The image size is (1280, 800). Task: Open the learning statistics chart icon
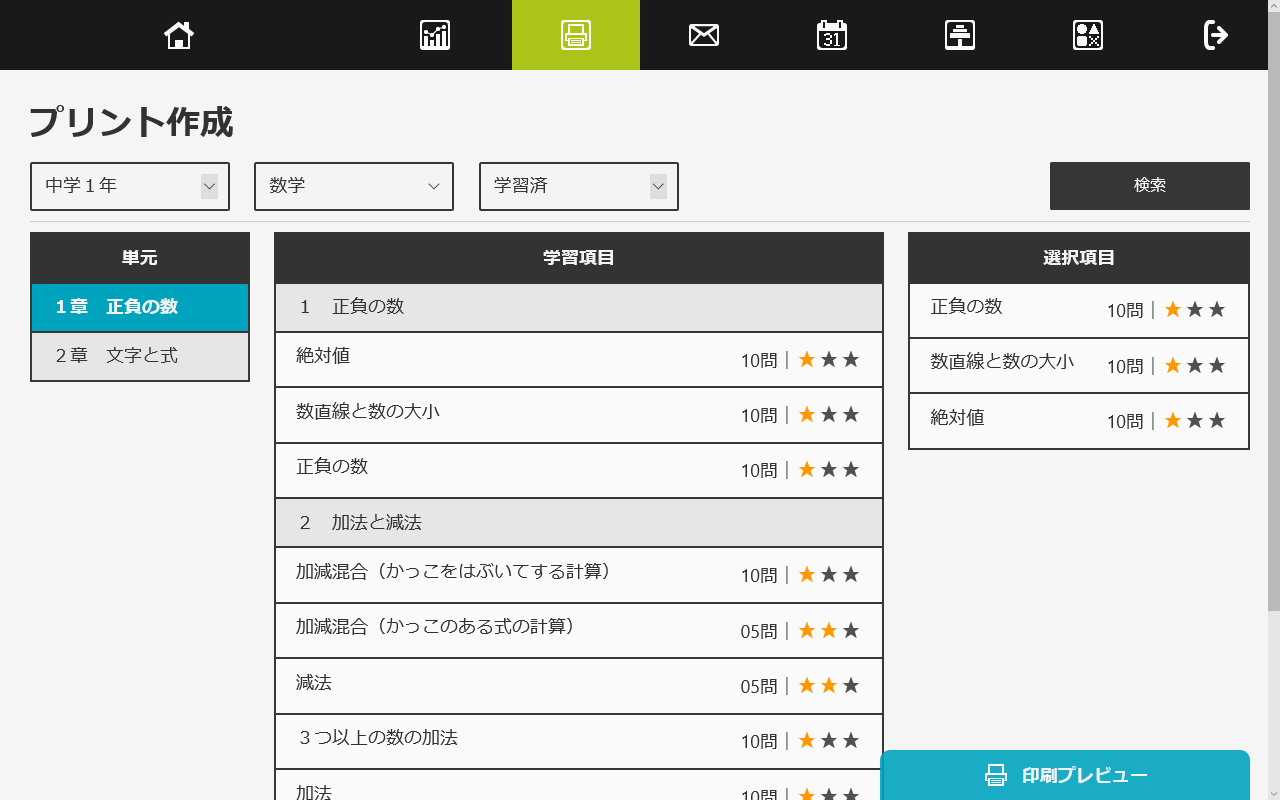435,35
